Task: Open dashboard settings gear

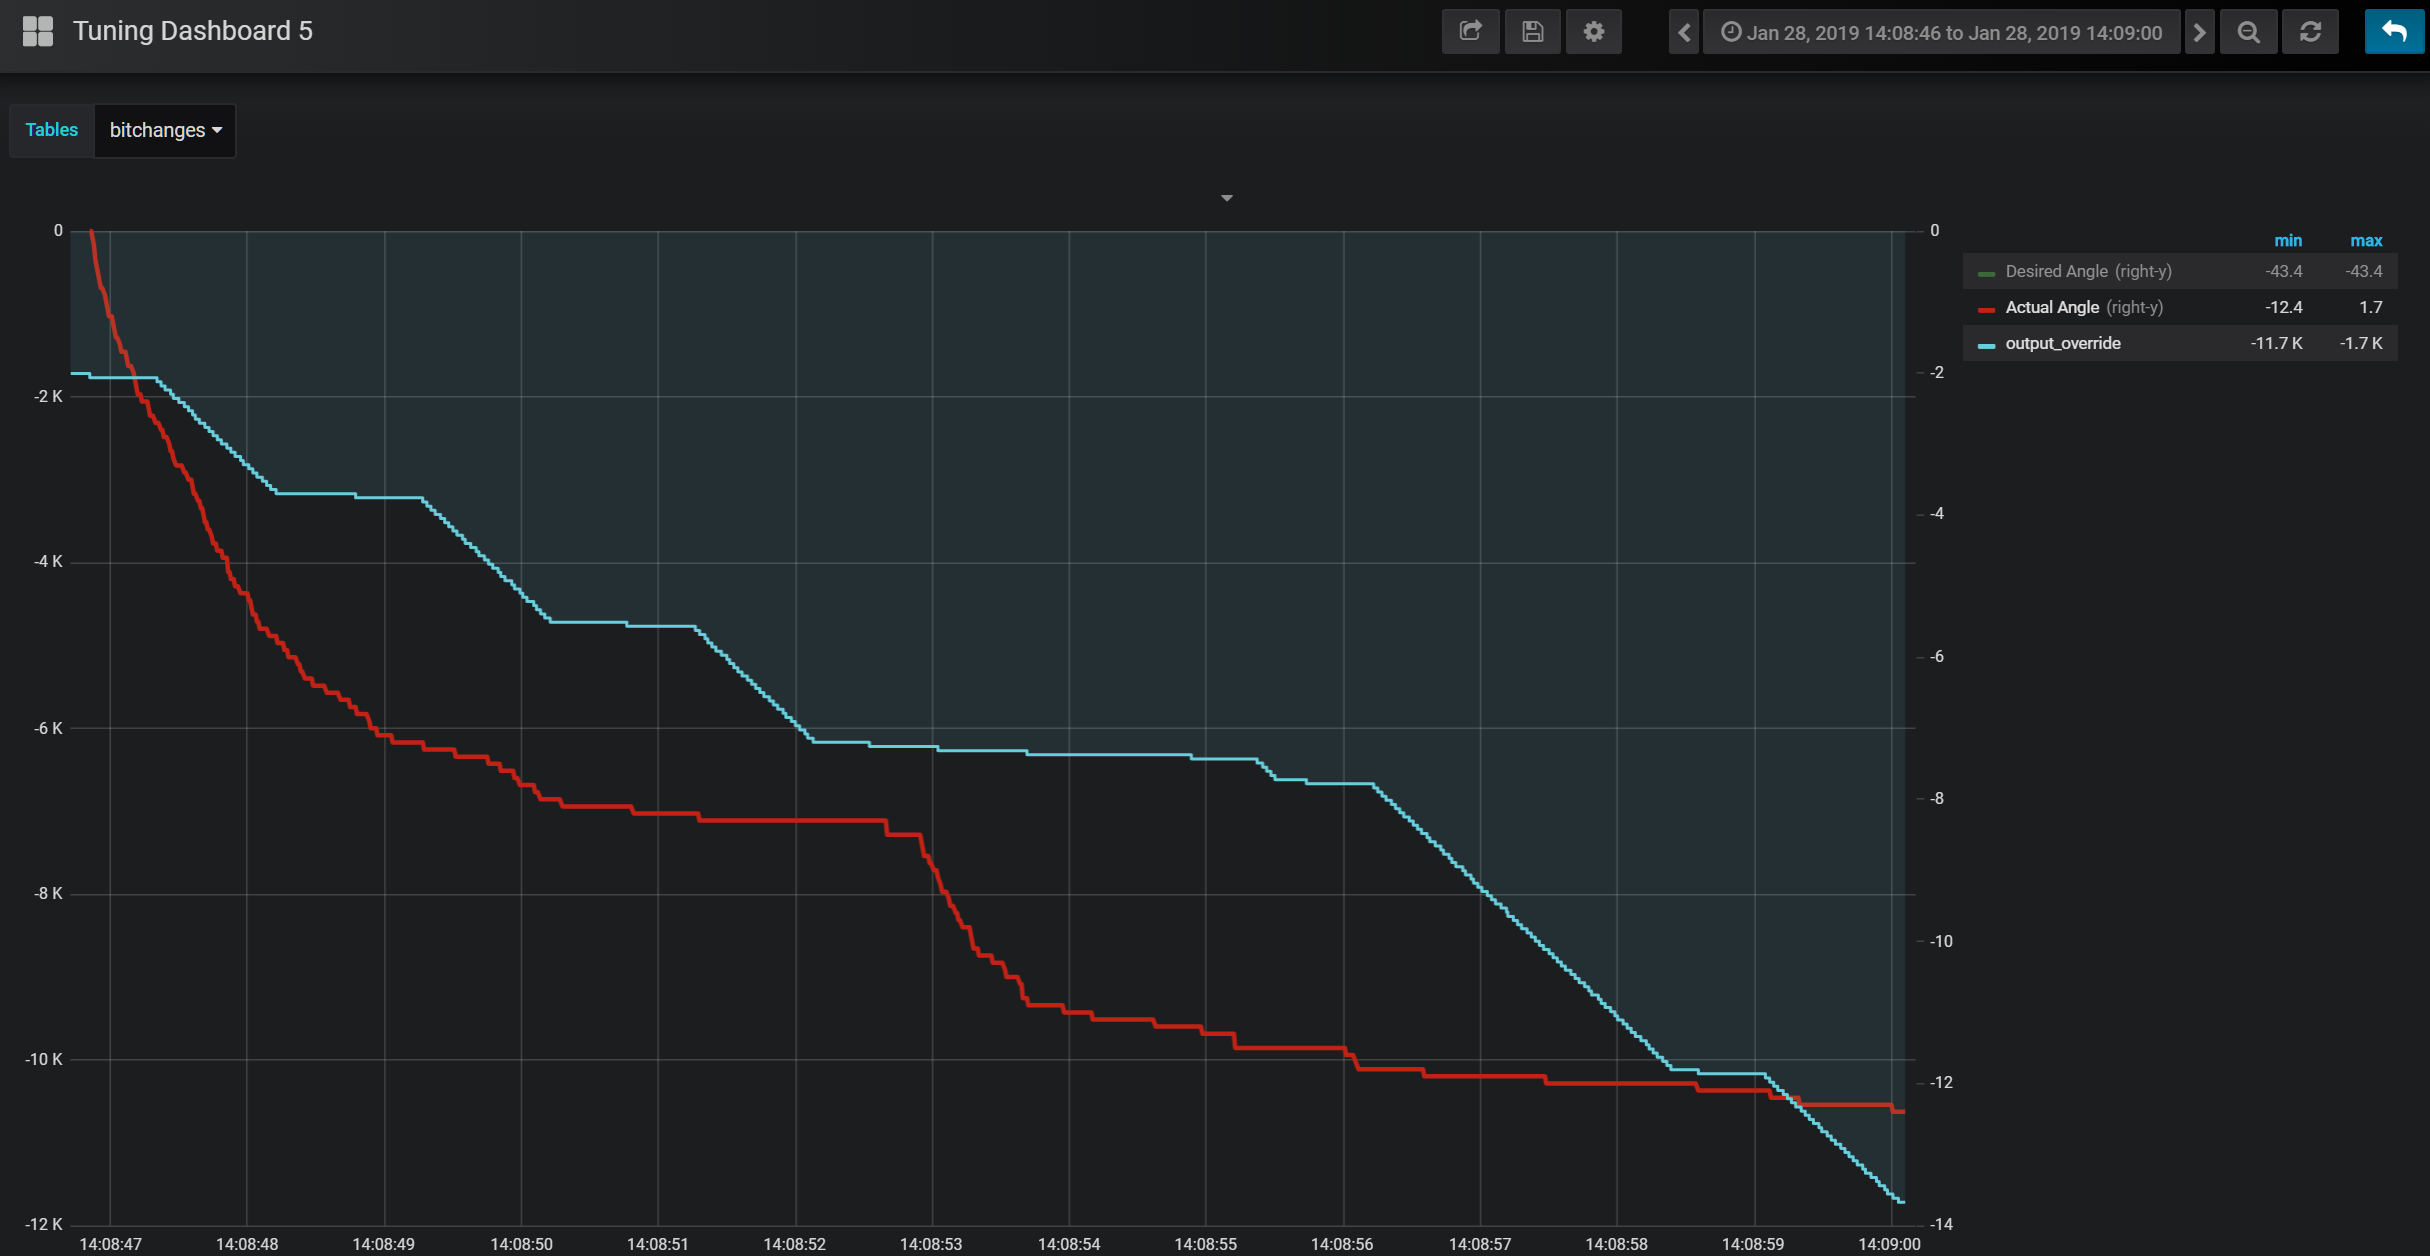Action: (x=1594, y=32)
